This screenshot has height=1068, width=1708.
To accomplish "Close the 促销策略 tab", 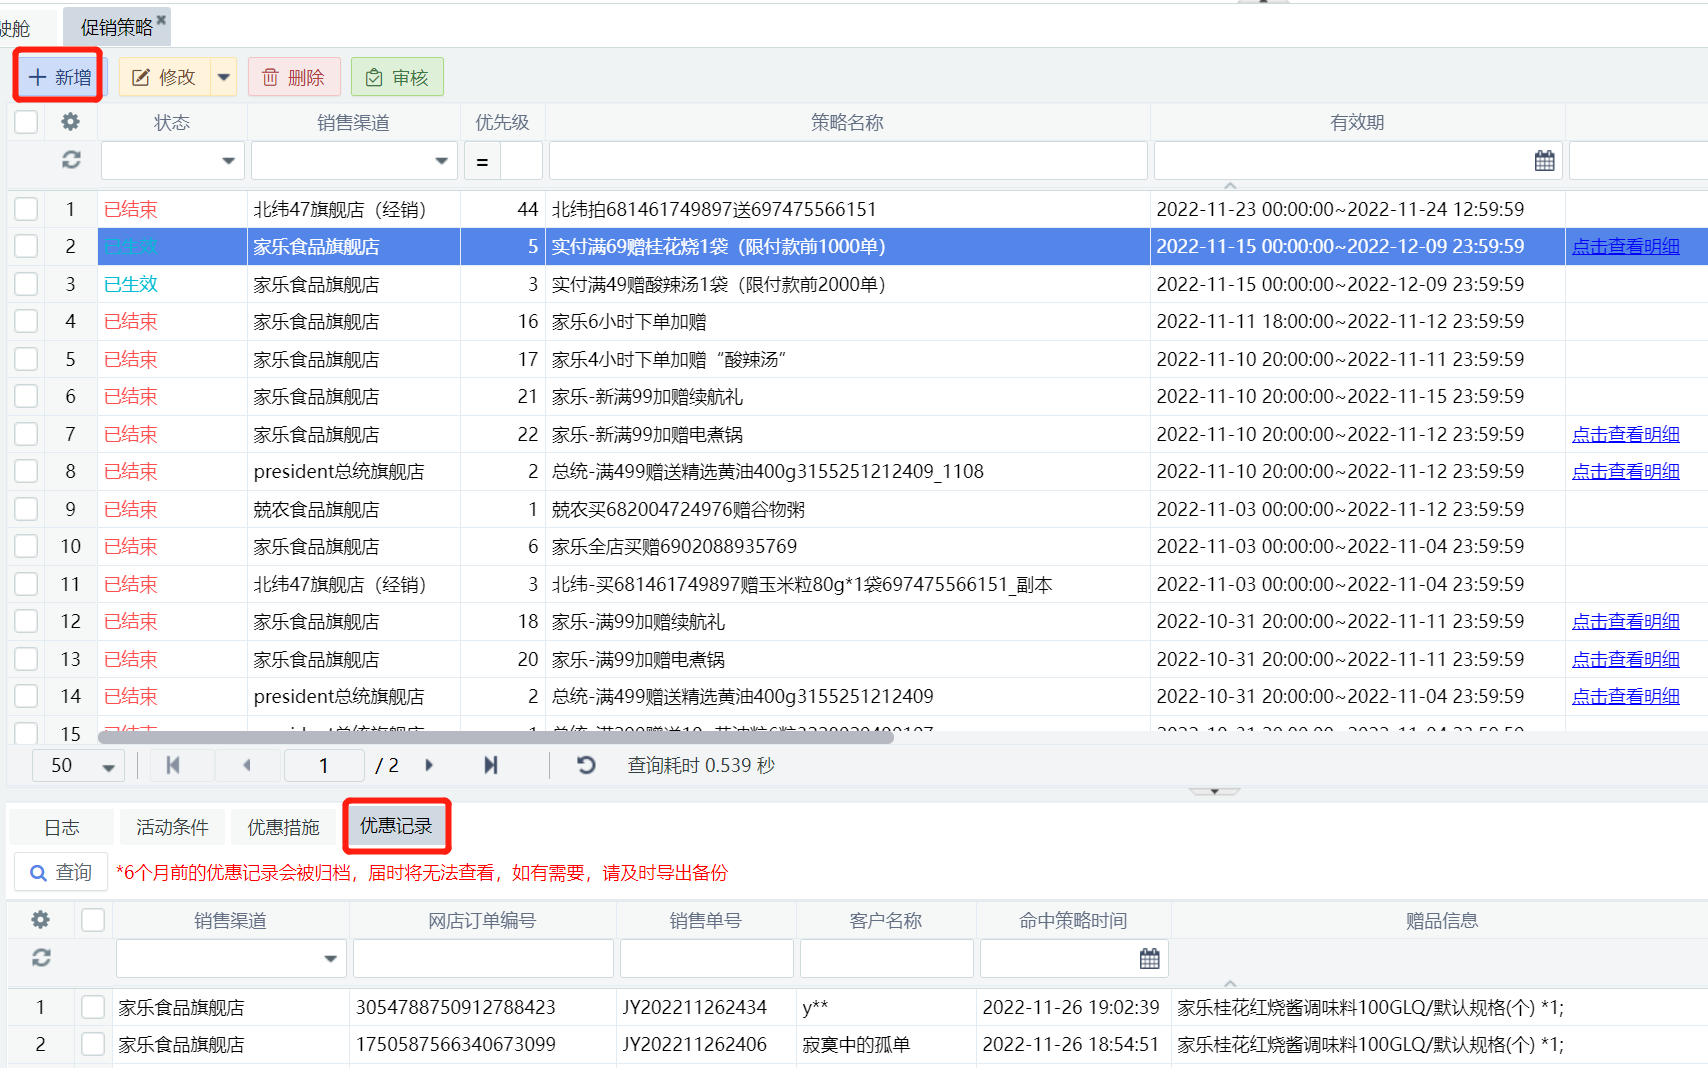I will click(161, 19).
